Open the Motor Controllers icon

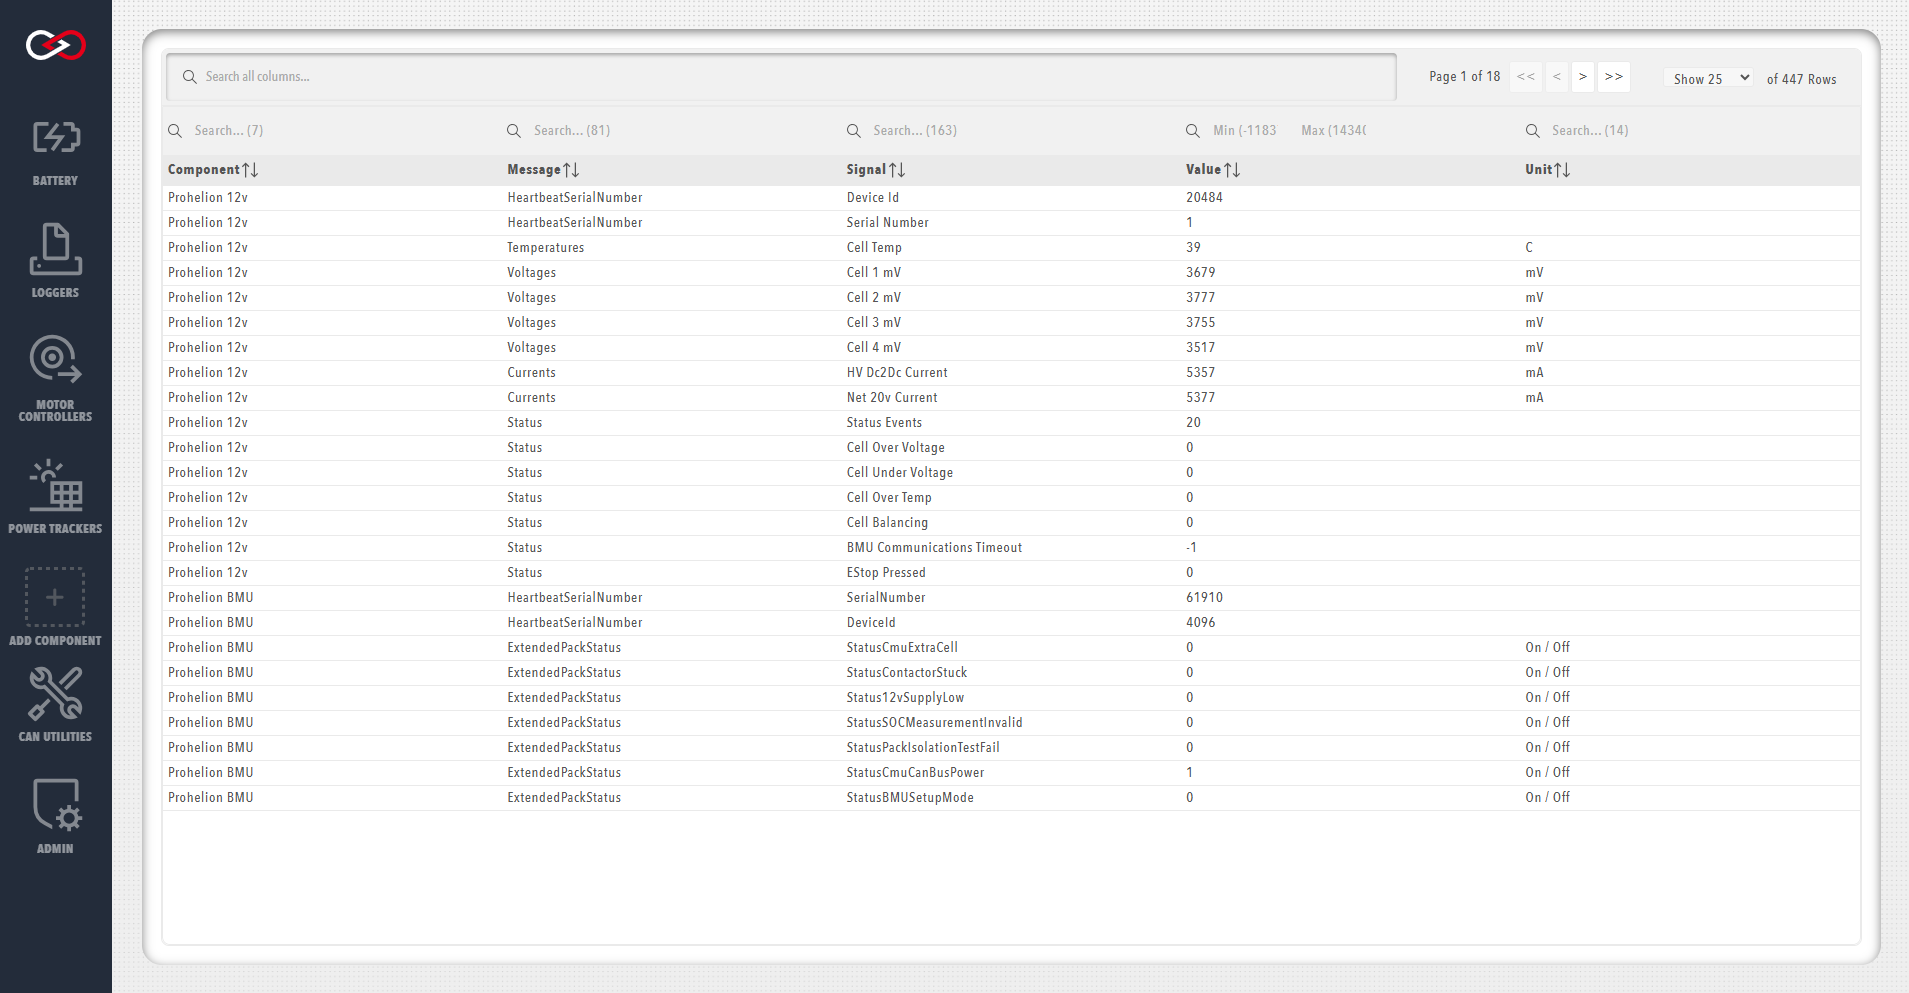tap(56, 360)
